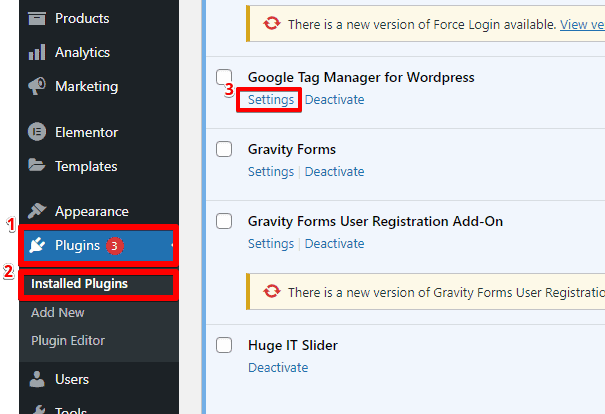Image resolution: width=605 pixels, height=414 pixels.
Task: Check the Gravity Forms User Registration Add-On box
Action: click(x=224, y=221)
